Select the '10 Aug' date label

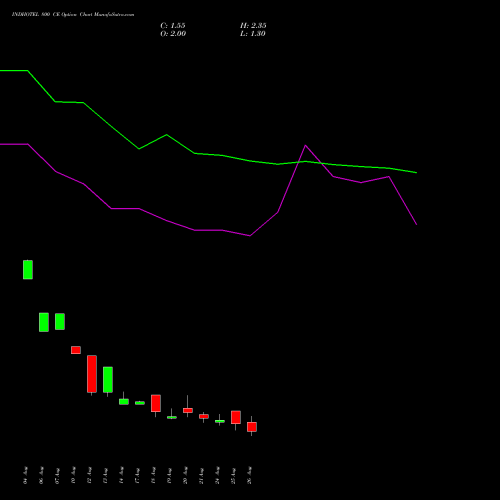[73, 475]
